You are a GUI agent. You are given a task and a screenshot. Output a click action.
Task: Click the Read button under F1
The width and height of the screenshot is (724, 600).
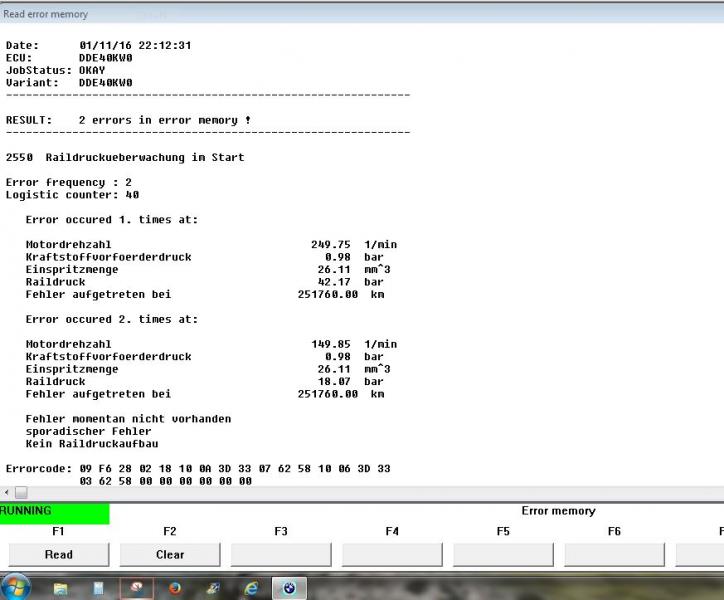pyautogui.click(x=58, y=554)
